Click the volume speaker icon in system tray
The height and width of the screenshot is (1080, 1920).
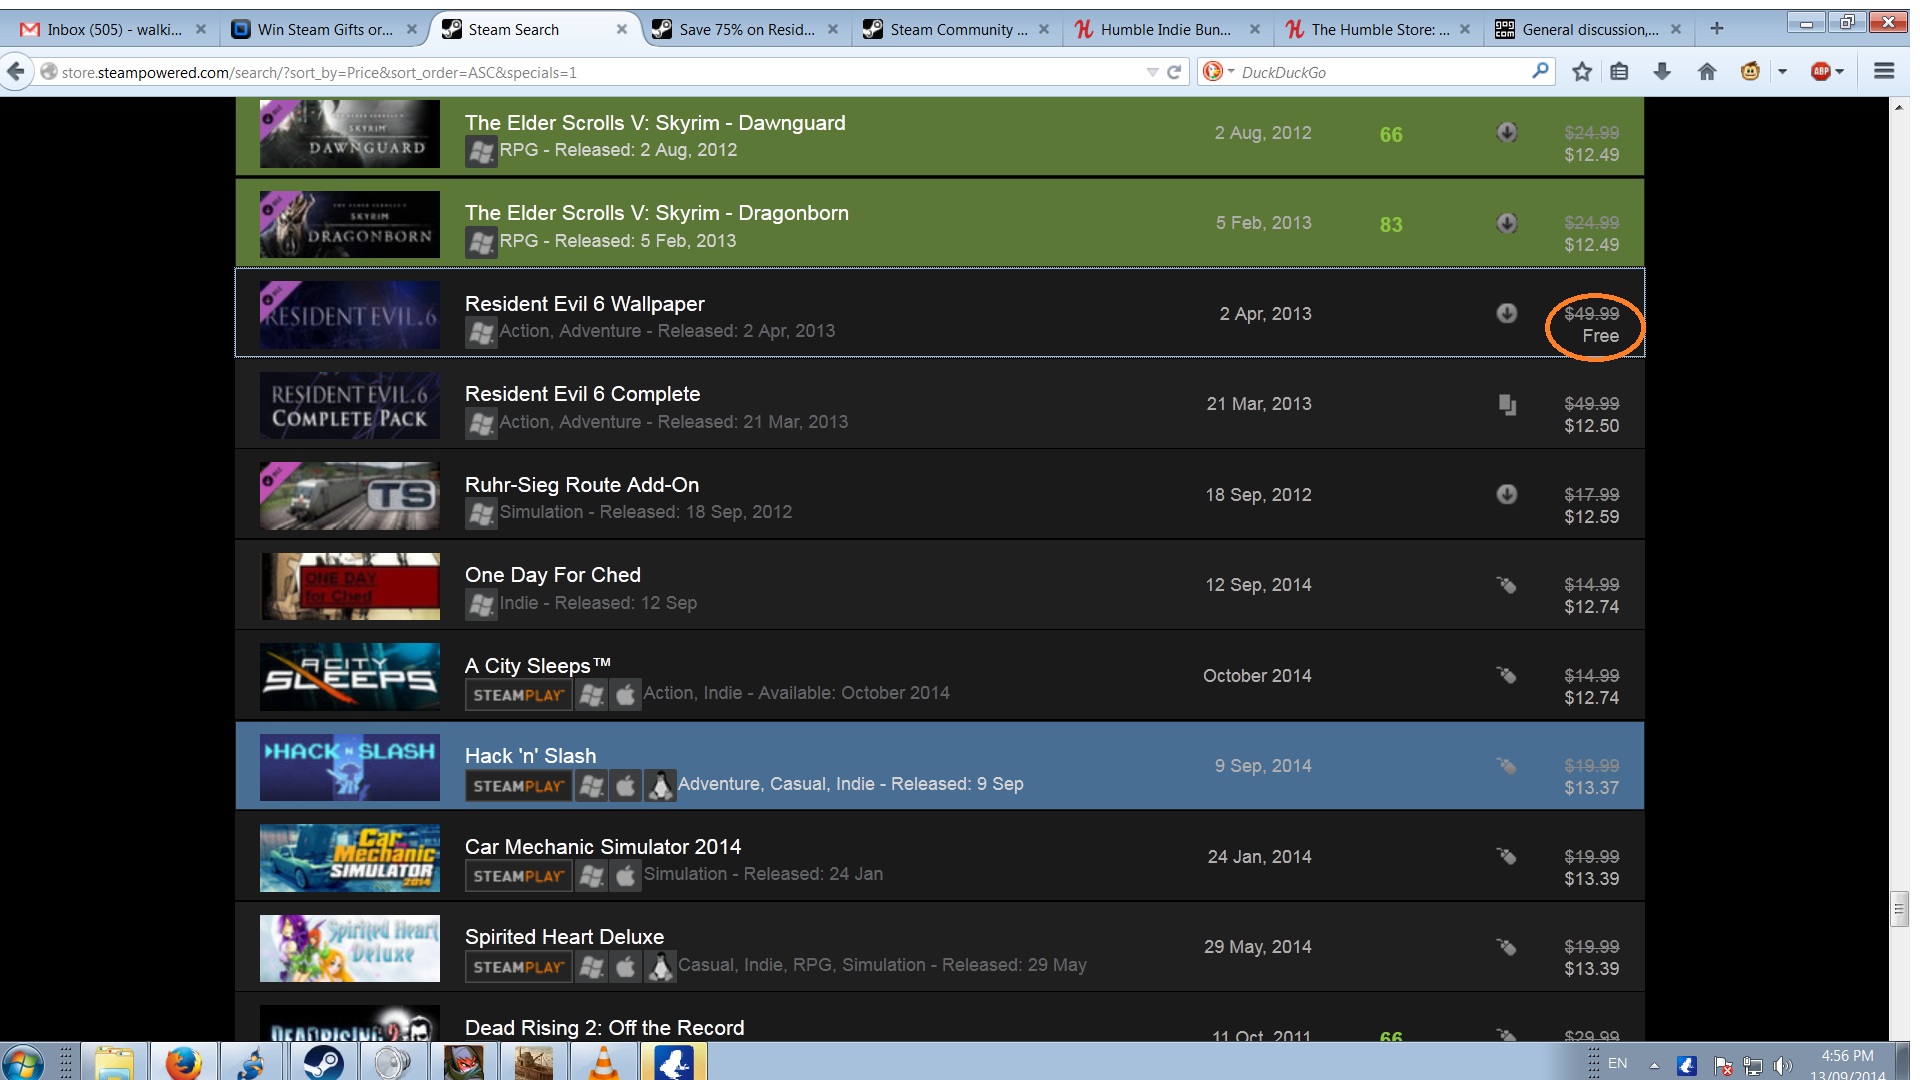coord(1783,1066)
